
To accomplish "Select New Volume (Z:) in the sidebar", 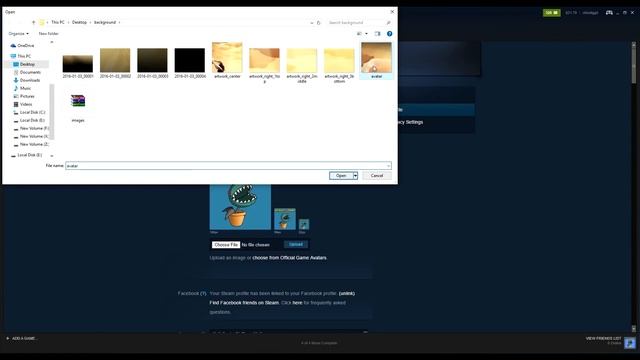I will pyautogui.click(x=34, y=144).
